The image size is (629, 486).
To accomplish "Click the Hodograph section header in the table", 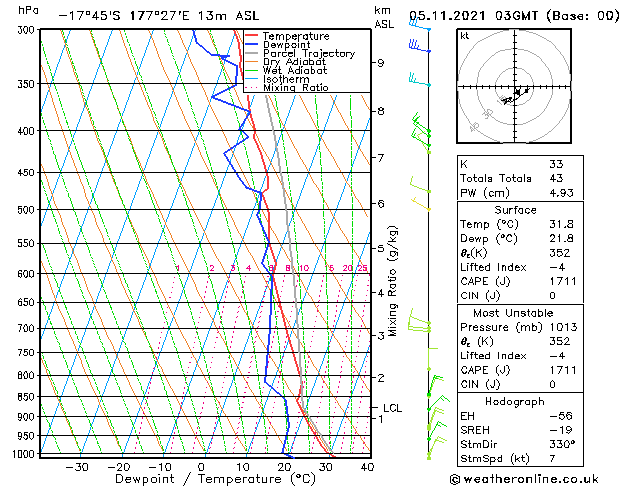I will click(516, 401).
